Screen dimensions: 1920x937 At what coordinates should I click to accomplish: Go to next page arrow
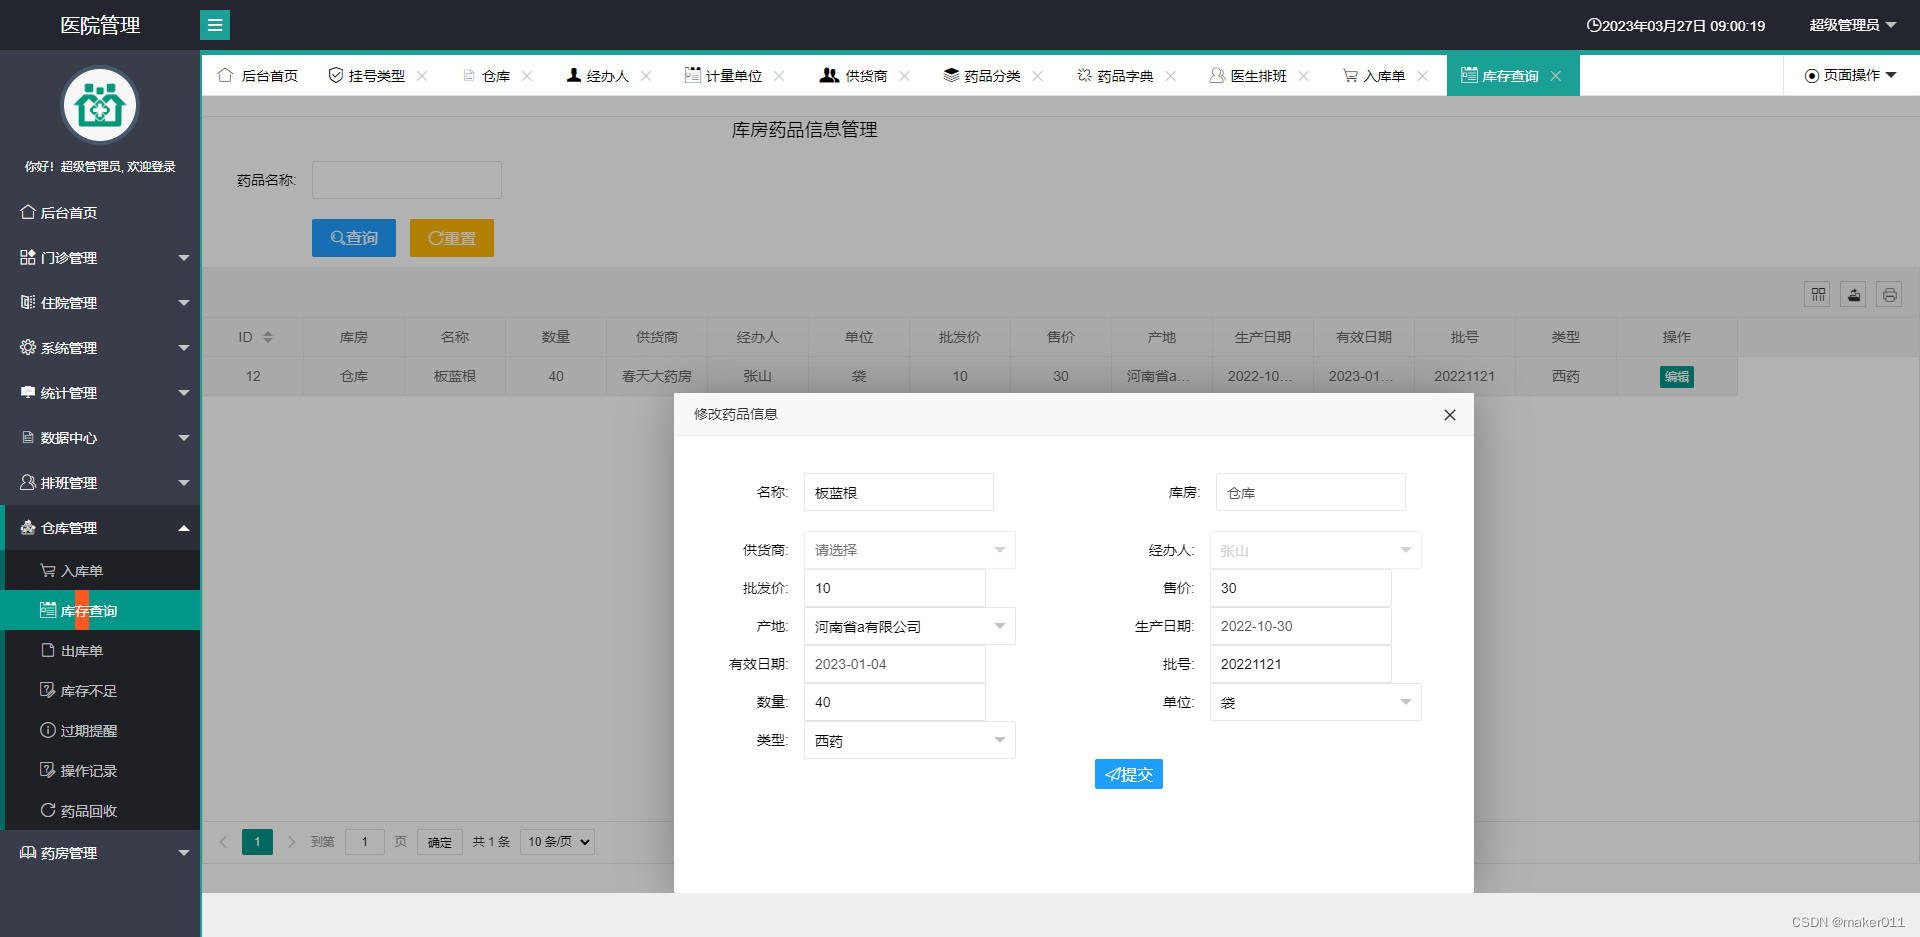coord(291,842)
